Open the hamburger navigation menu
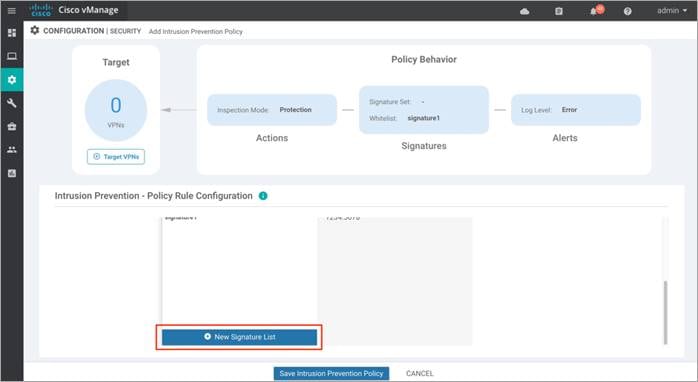This screenshot has height=382, width=698. (x=12, y=10)
